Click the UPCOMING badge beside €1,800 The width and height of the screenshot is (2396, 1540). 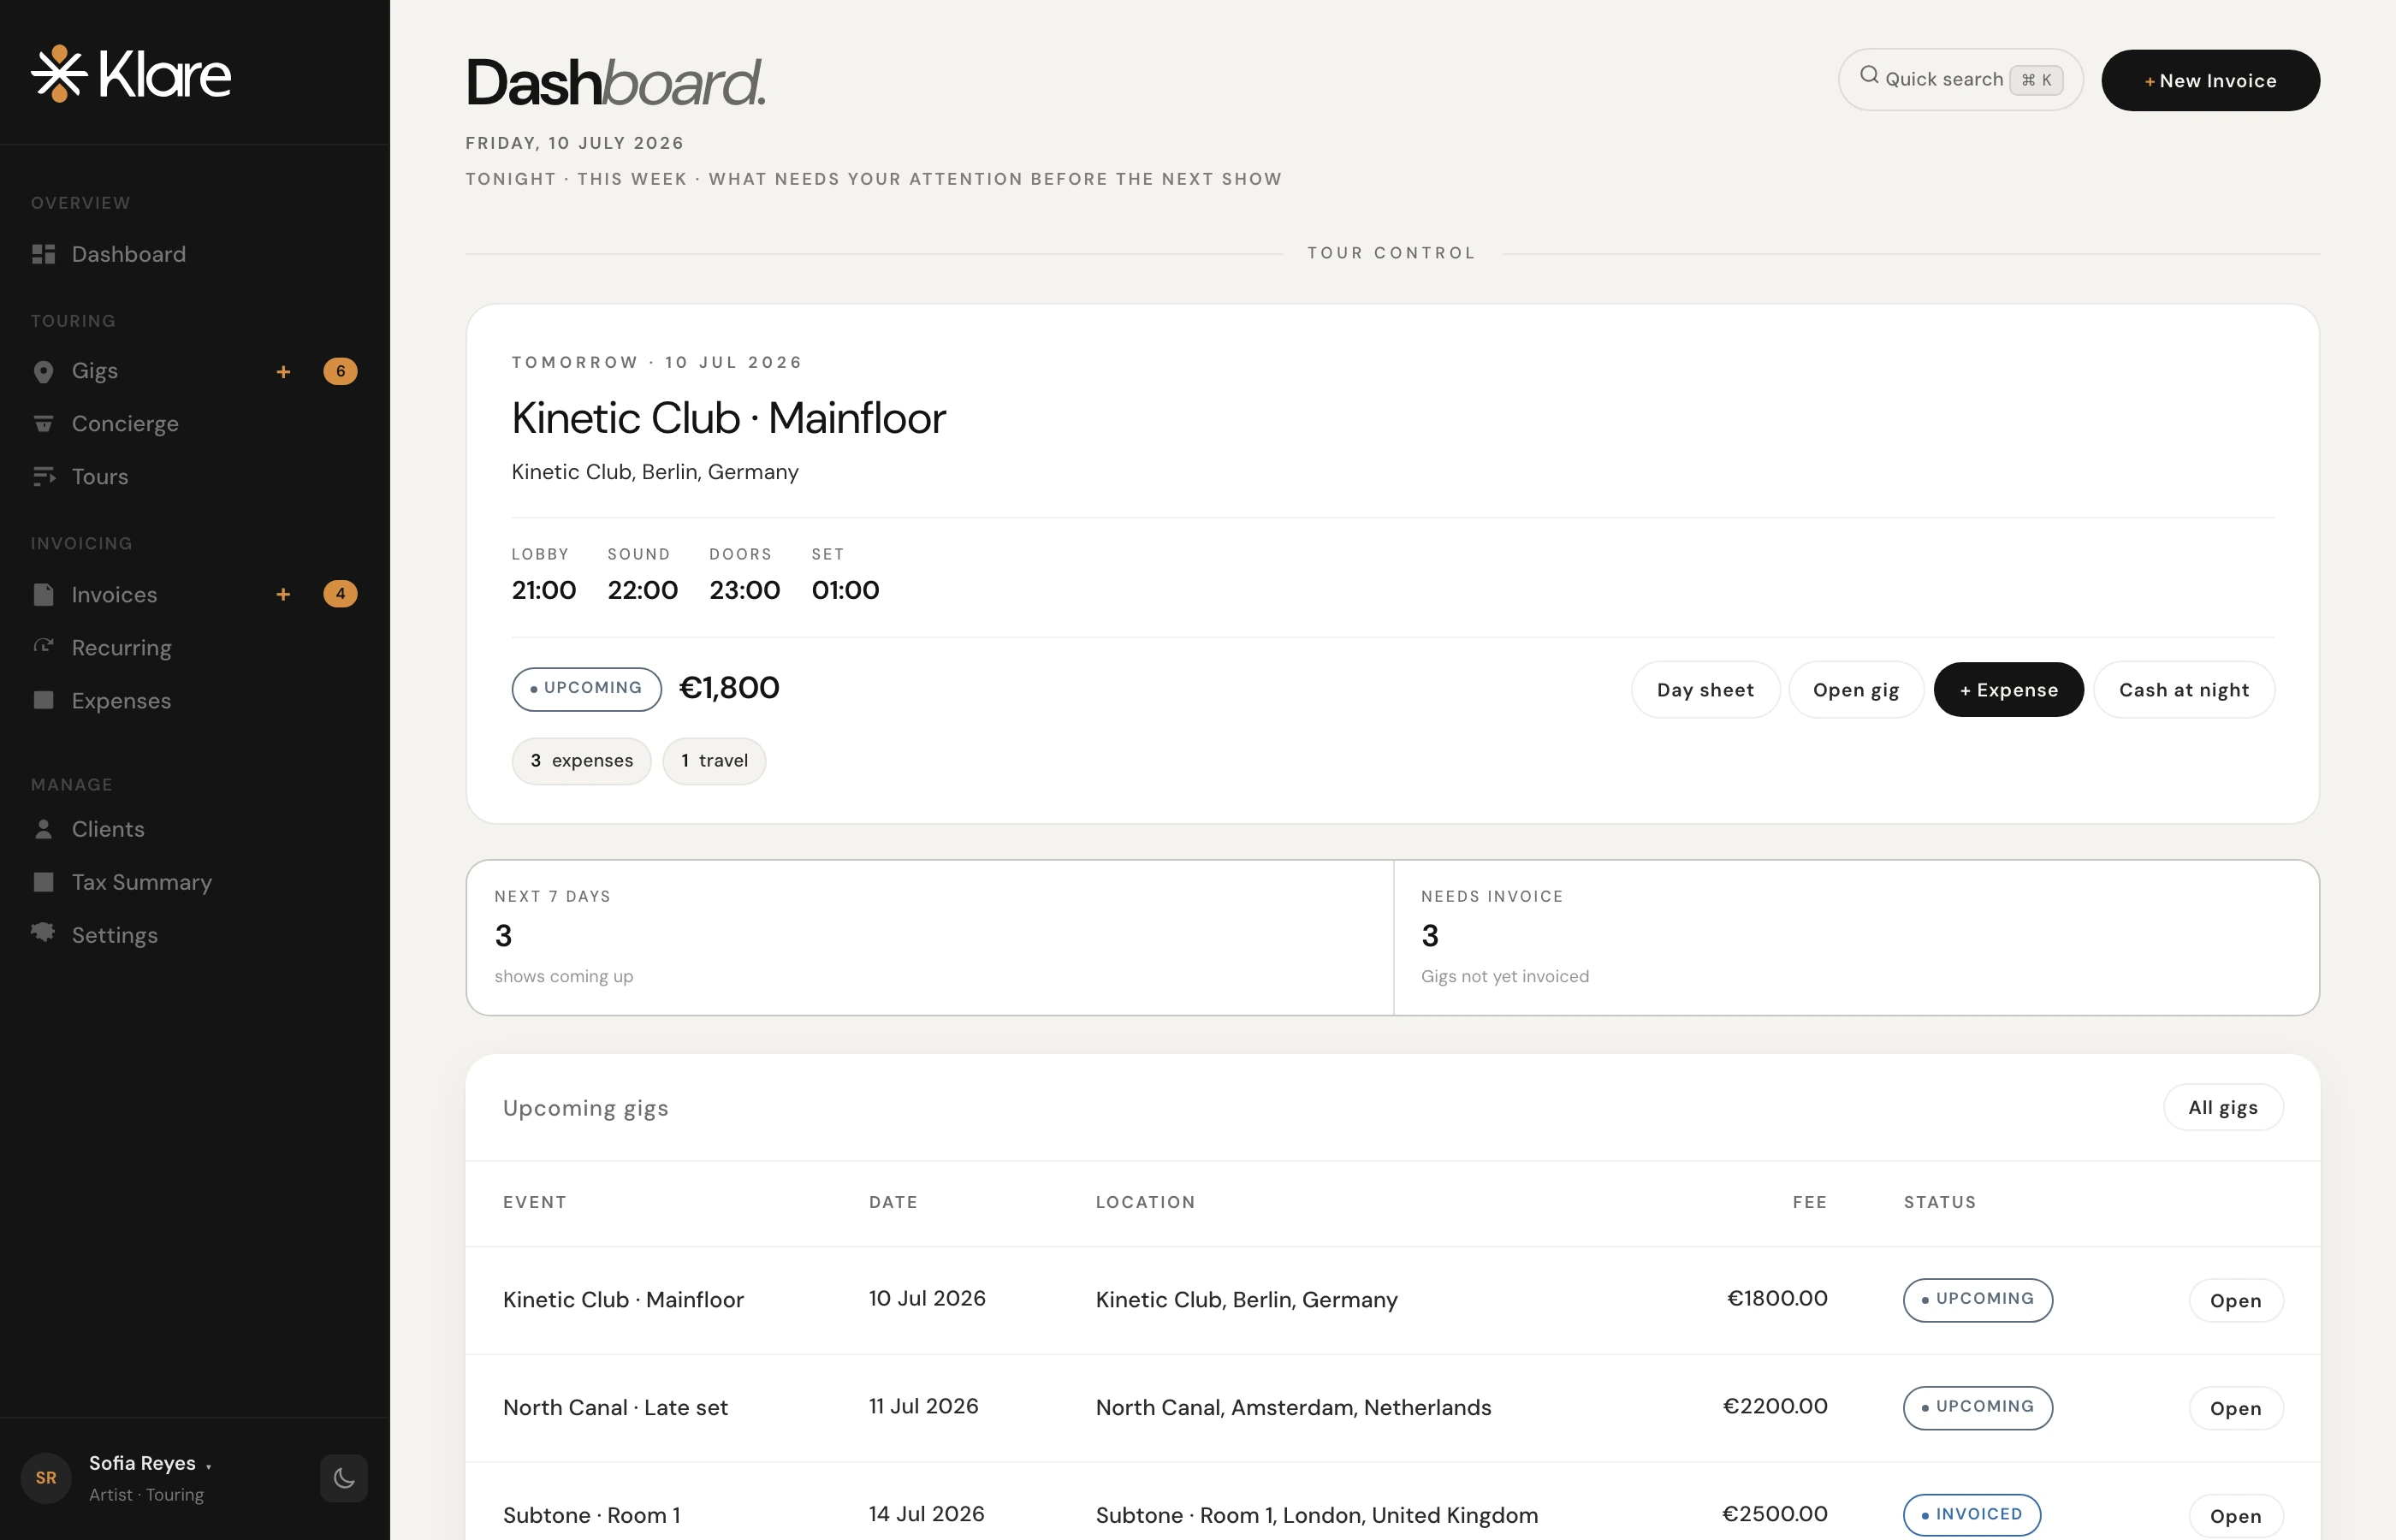pos(586,689)
